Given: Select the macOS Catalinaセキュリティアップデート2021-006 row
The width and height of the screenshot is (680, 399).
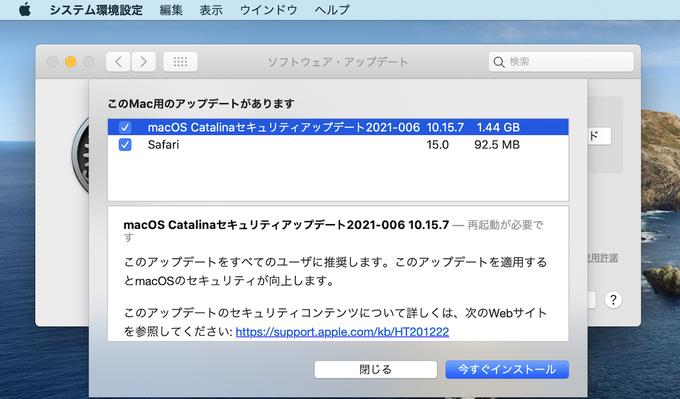Looking at the screenshot, I should point(338,127).
